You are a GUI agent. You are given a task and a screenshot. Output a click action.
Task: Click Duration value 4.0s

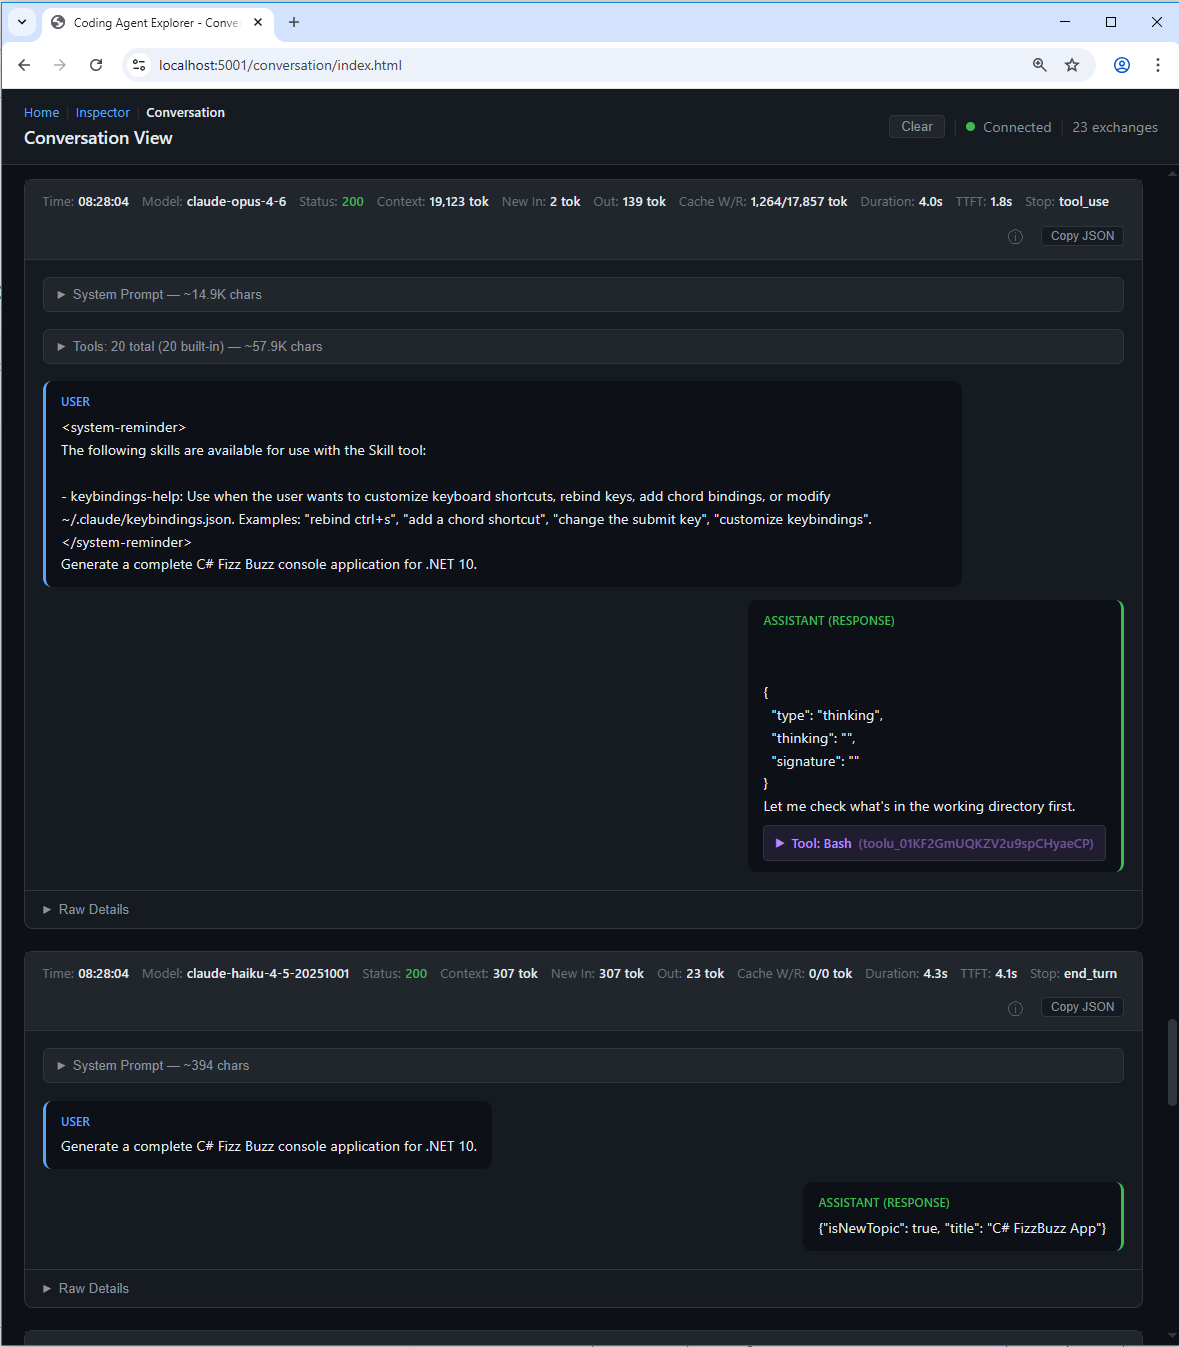[931, 202]
